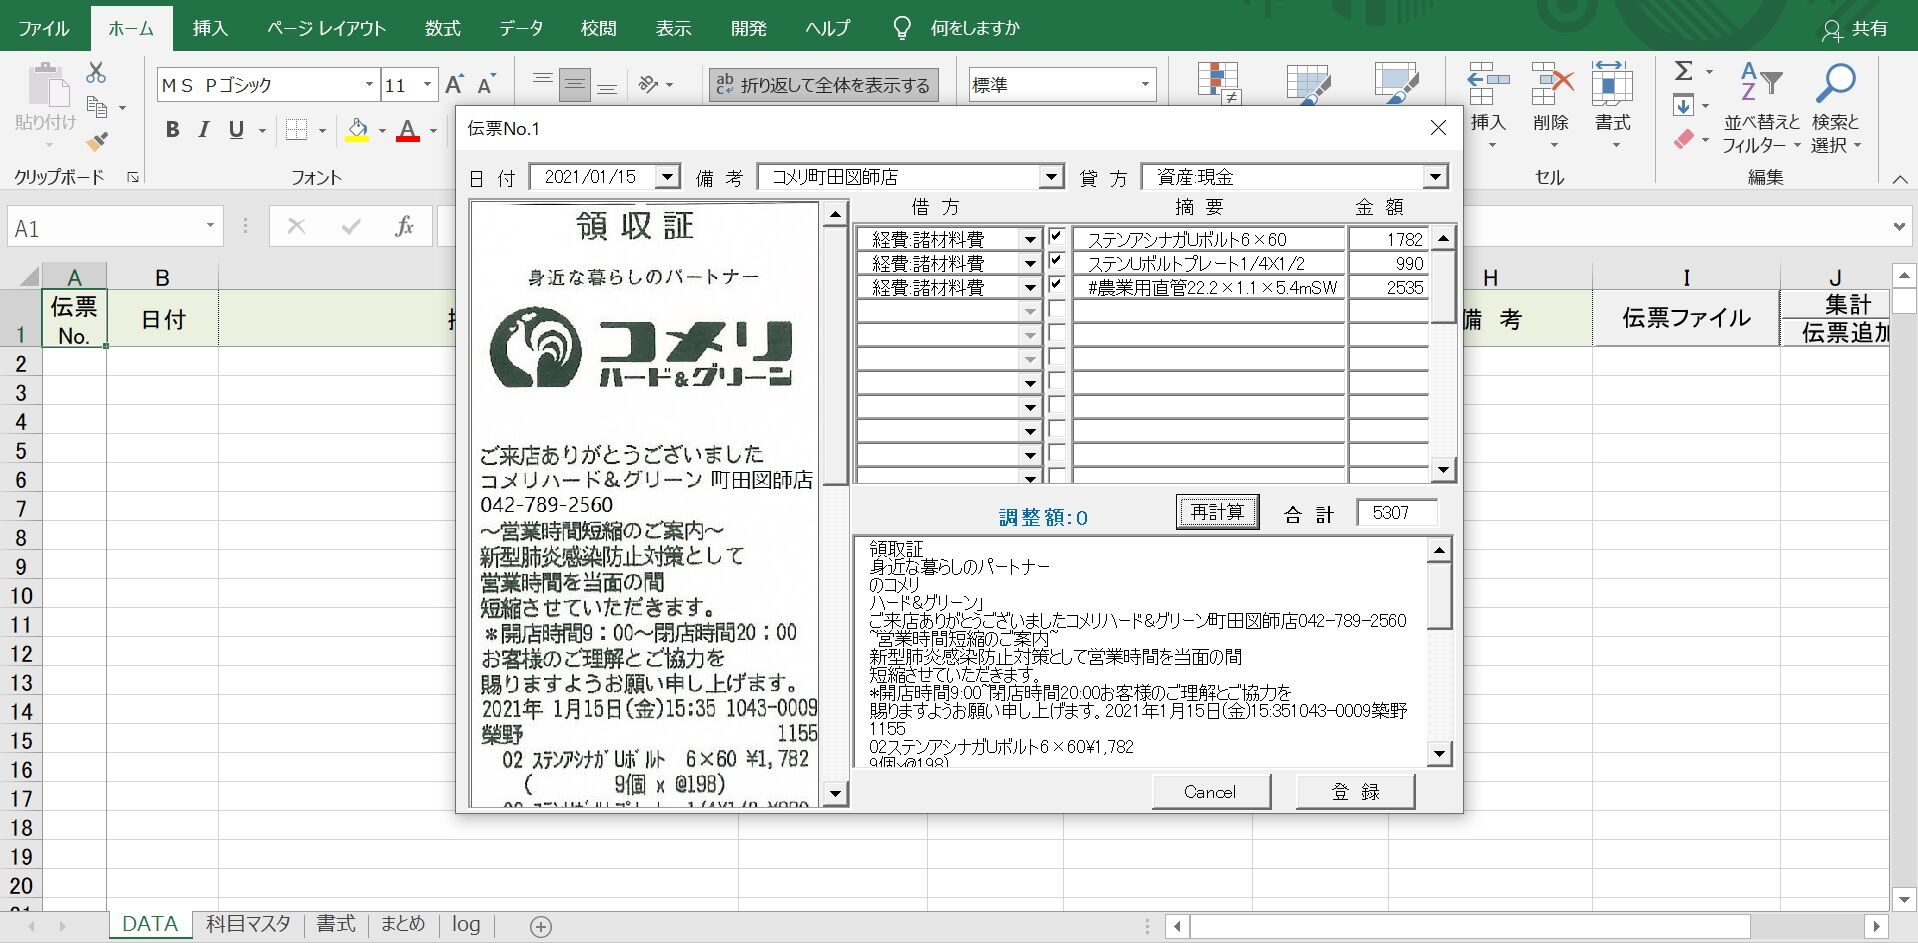
Task: Click inside the 合計 total field
Action: [x=1396, y=512]
